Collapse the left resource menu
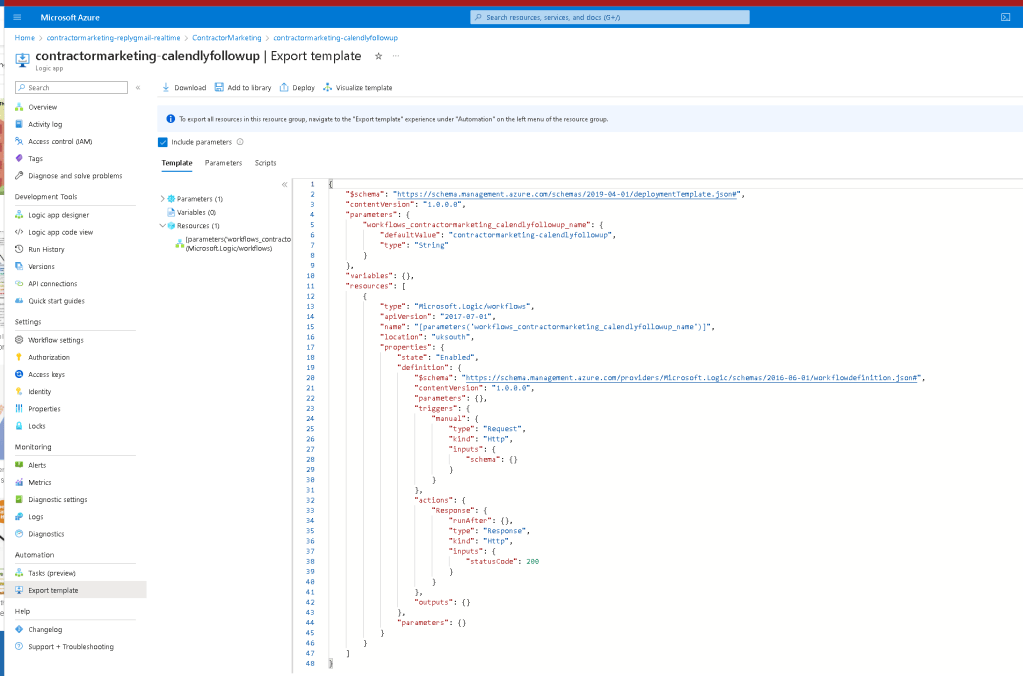 [138, 87]
